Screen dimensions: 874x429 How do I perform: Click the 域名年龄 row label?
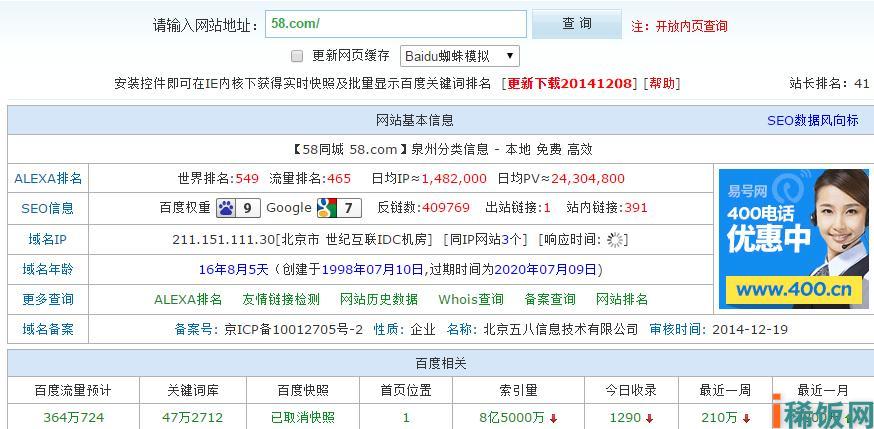click(x=48, y=270)
